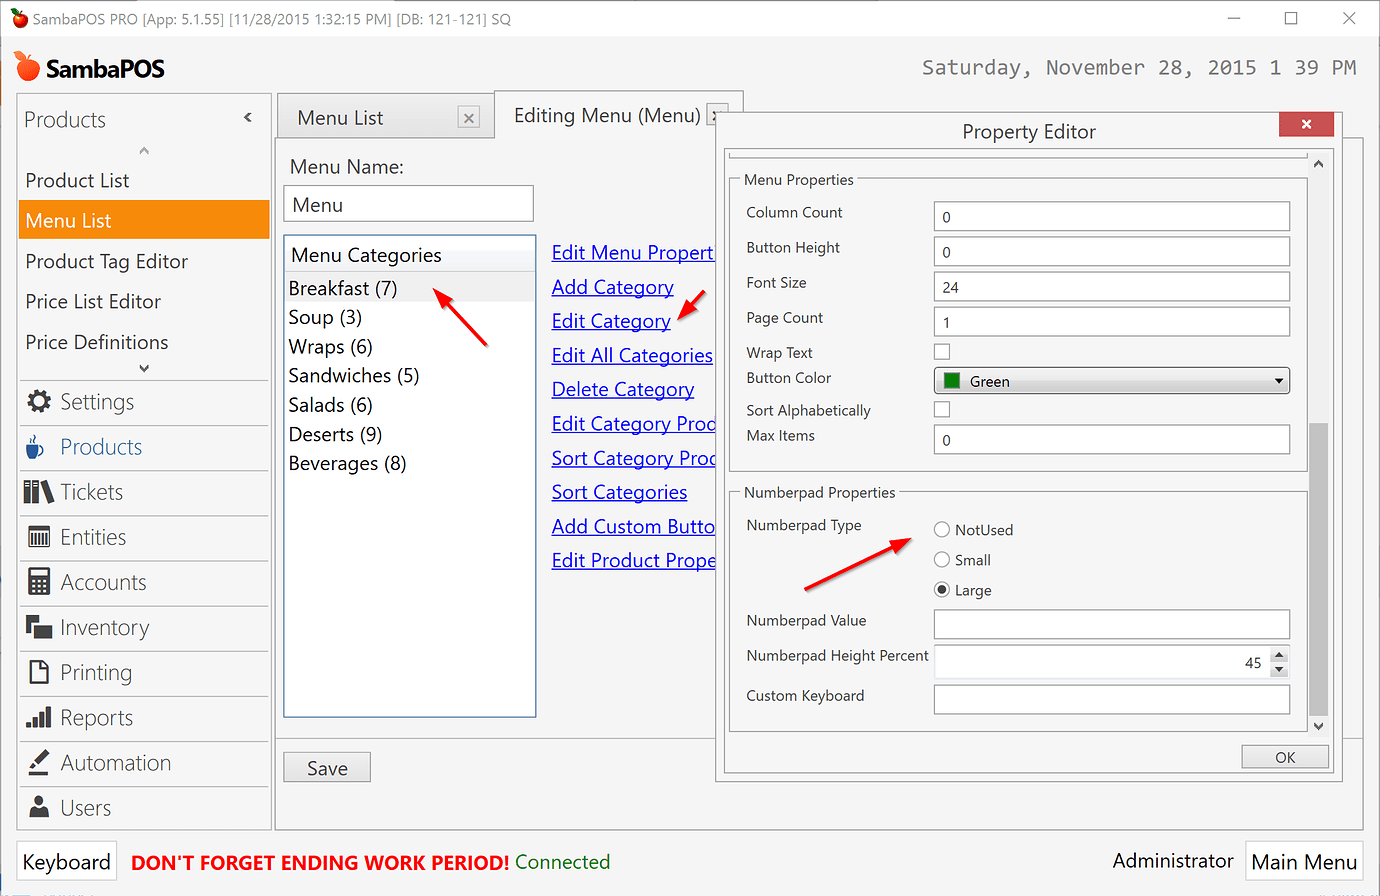Screen dimensions: 1380x896
Task: Click OK in Property Editor
Action: [1285, 757]
